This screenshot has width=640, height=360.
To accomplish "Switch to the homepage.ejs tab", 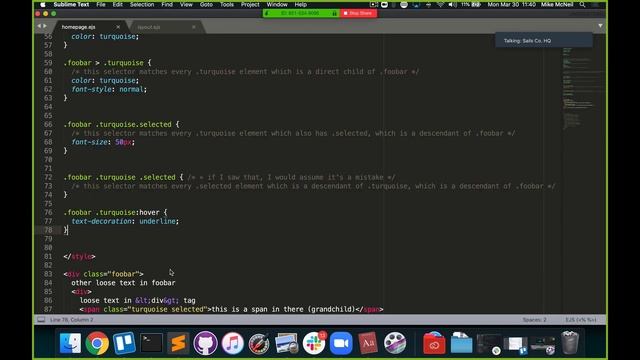I will (x=79, y=27).
